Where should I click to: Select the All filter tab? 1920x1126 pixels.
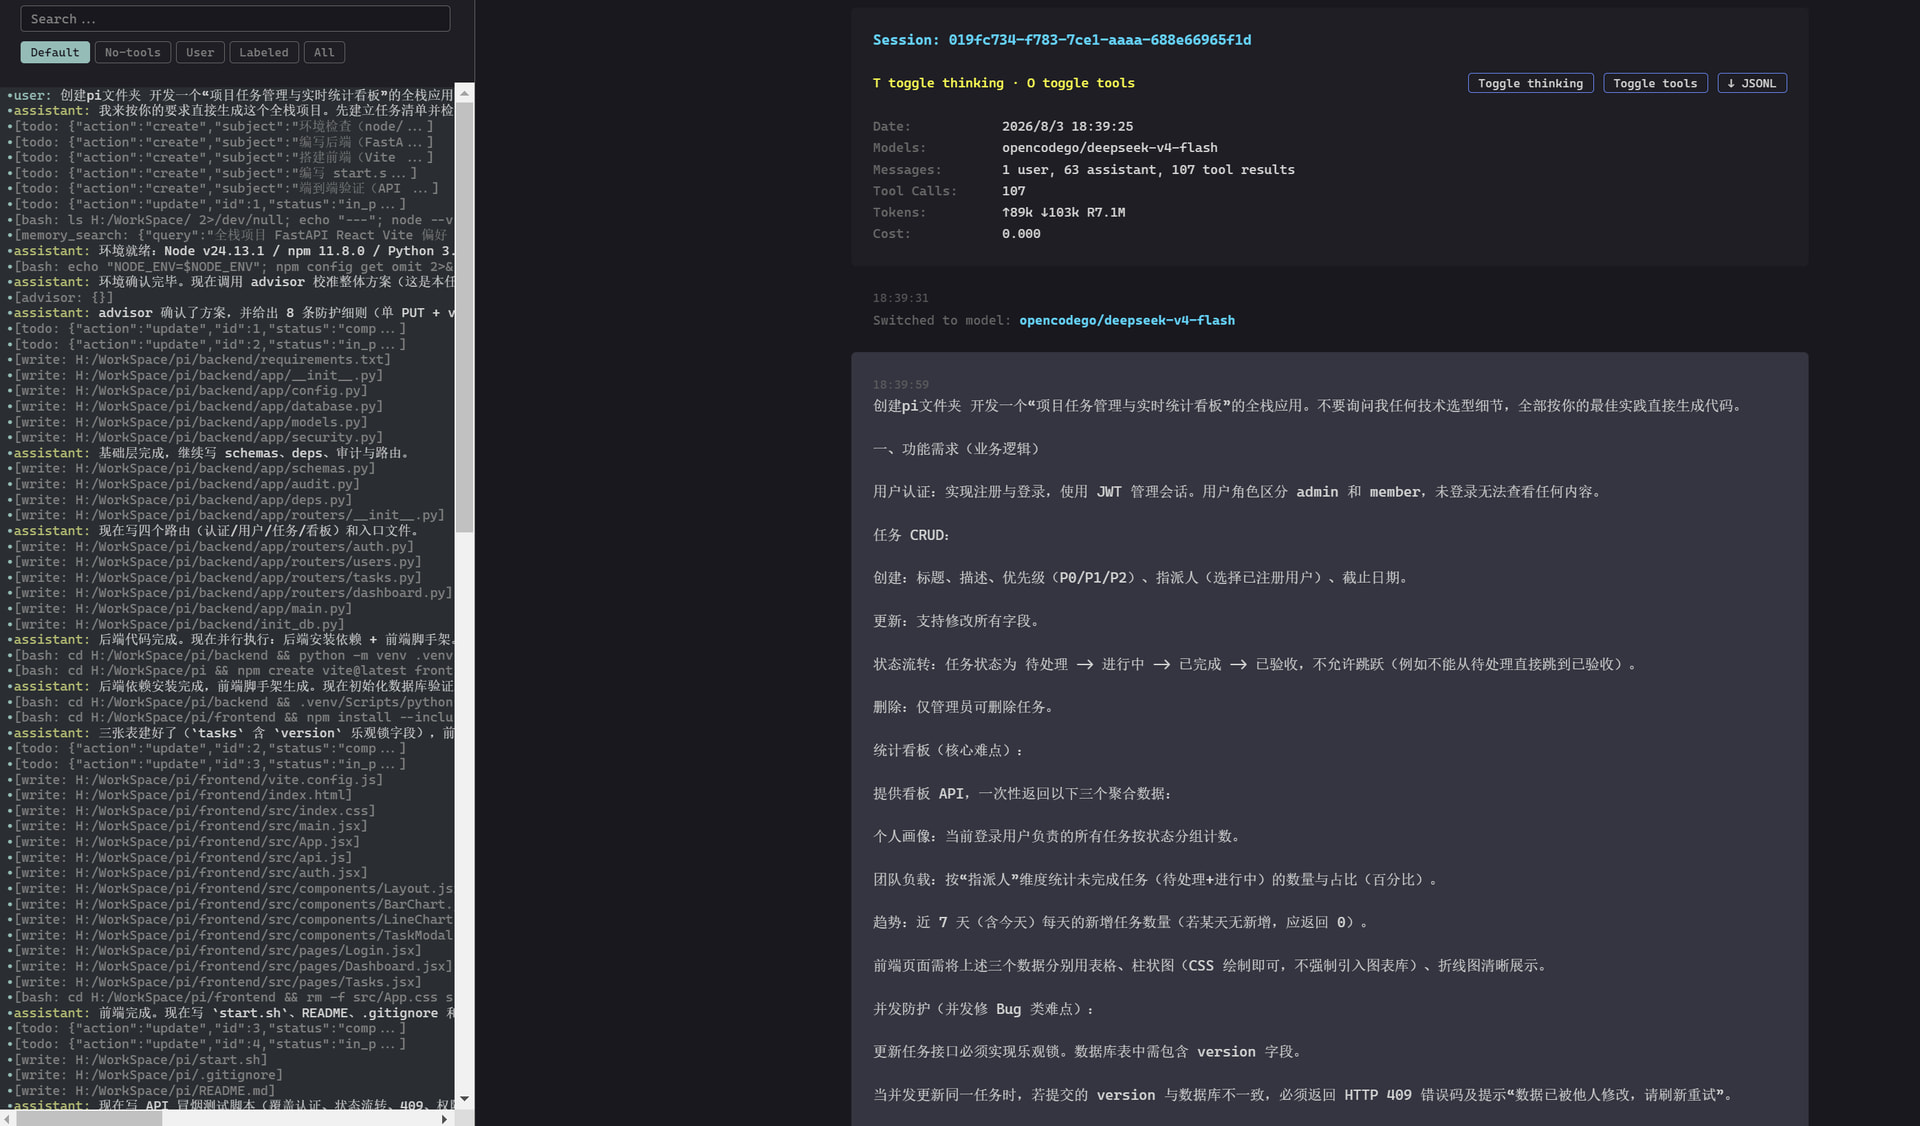pyautogui.click(x=324, y=52)
